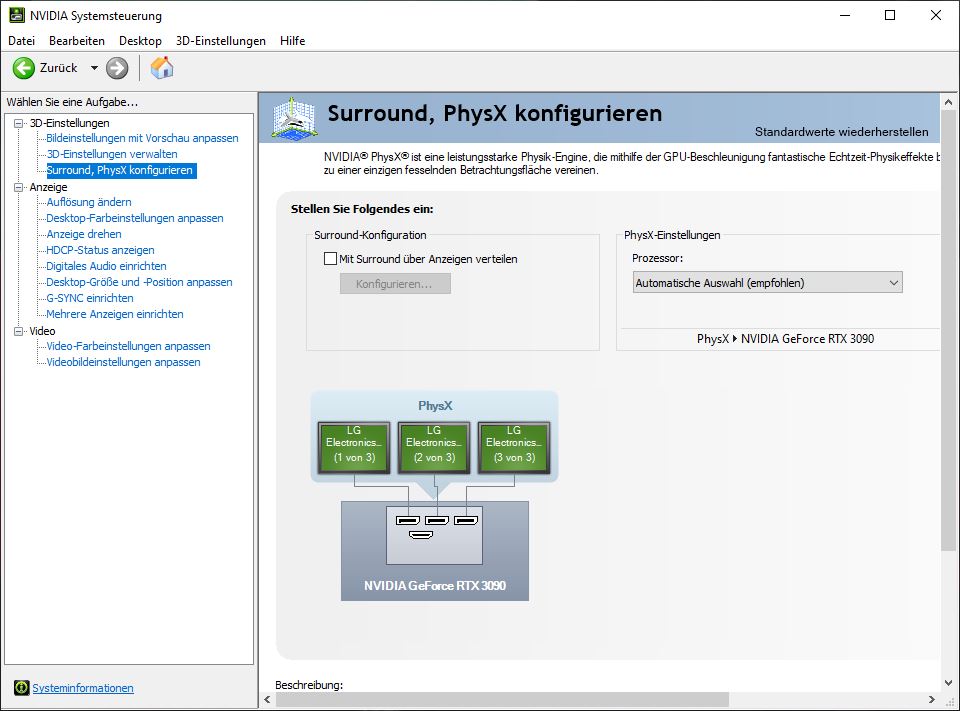
Task: Click the HDMI connector on GPU diagram
Action: [x=421, y=535]
